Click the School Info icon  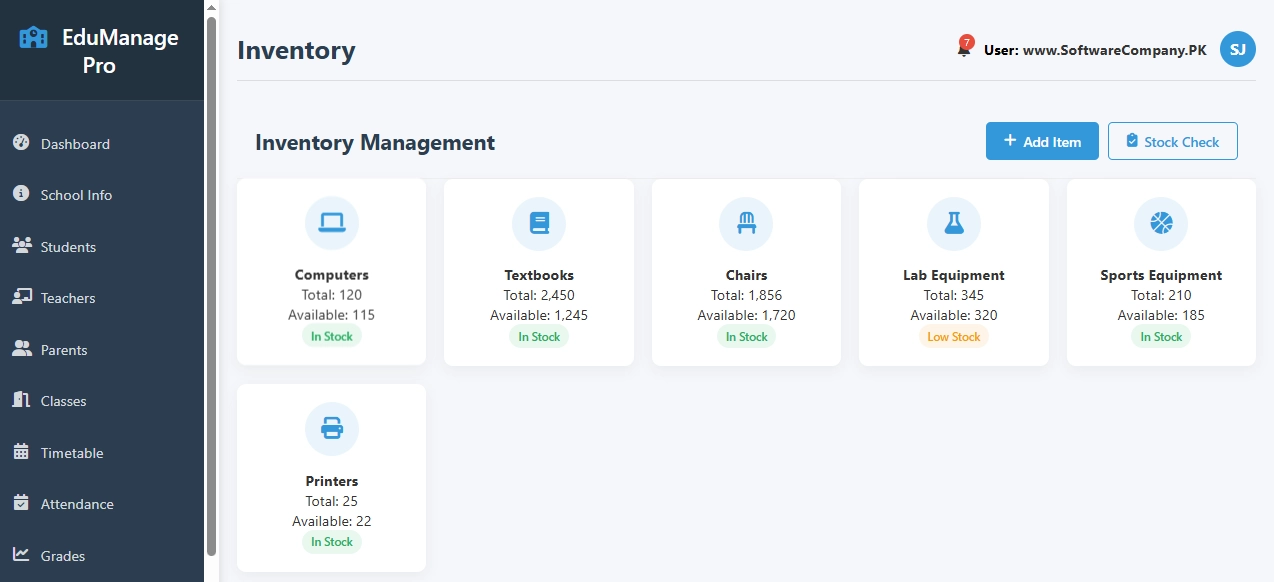coord(20,194)
